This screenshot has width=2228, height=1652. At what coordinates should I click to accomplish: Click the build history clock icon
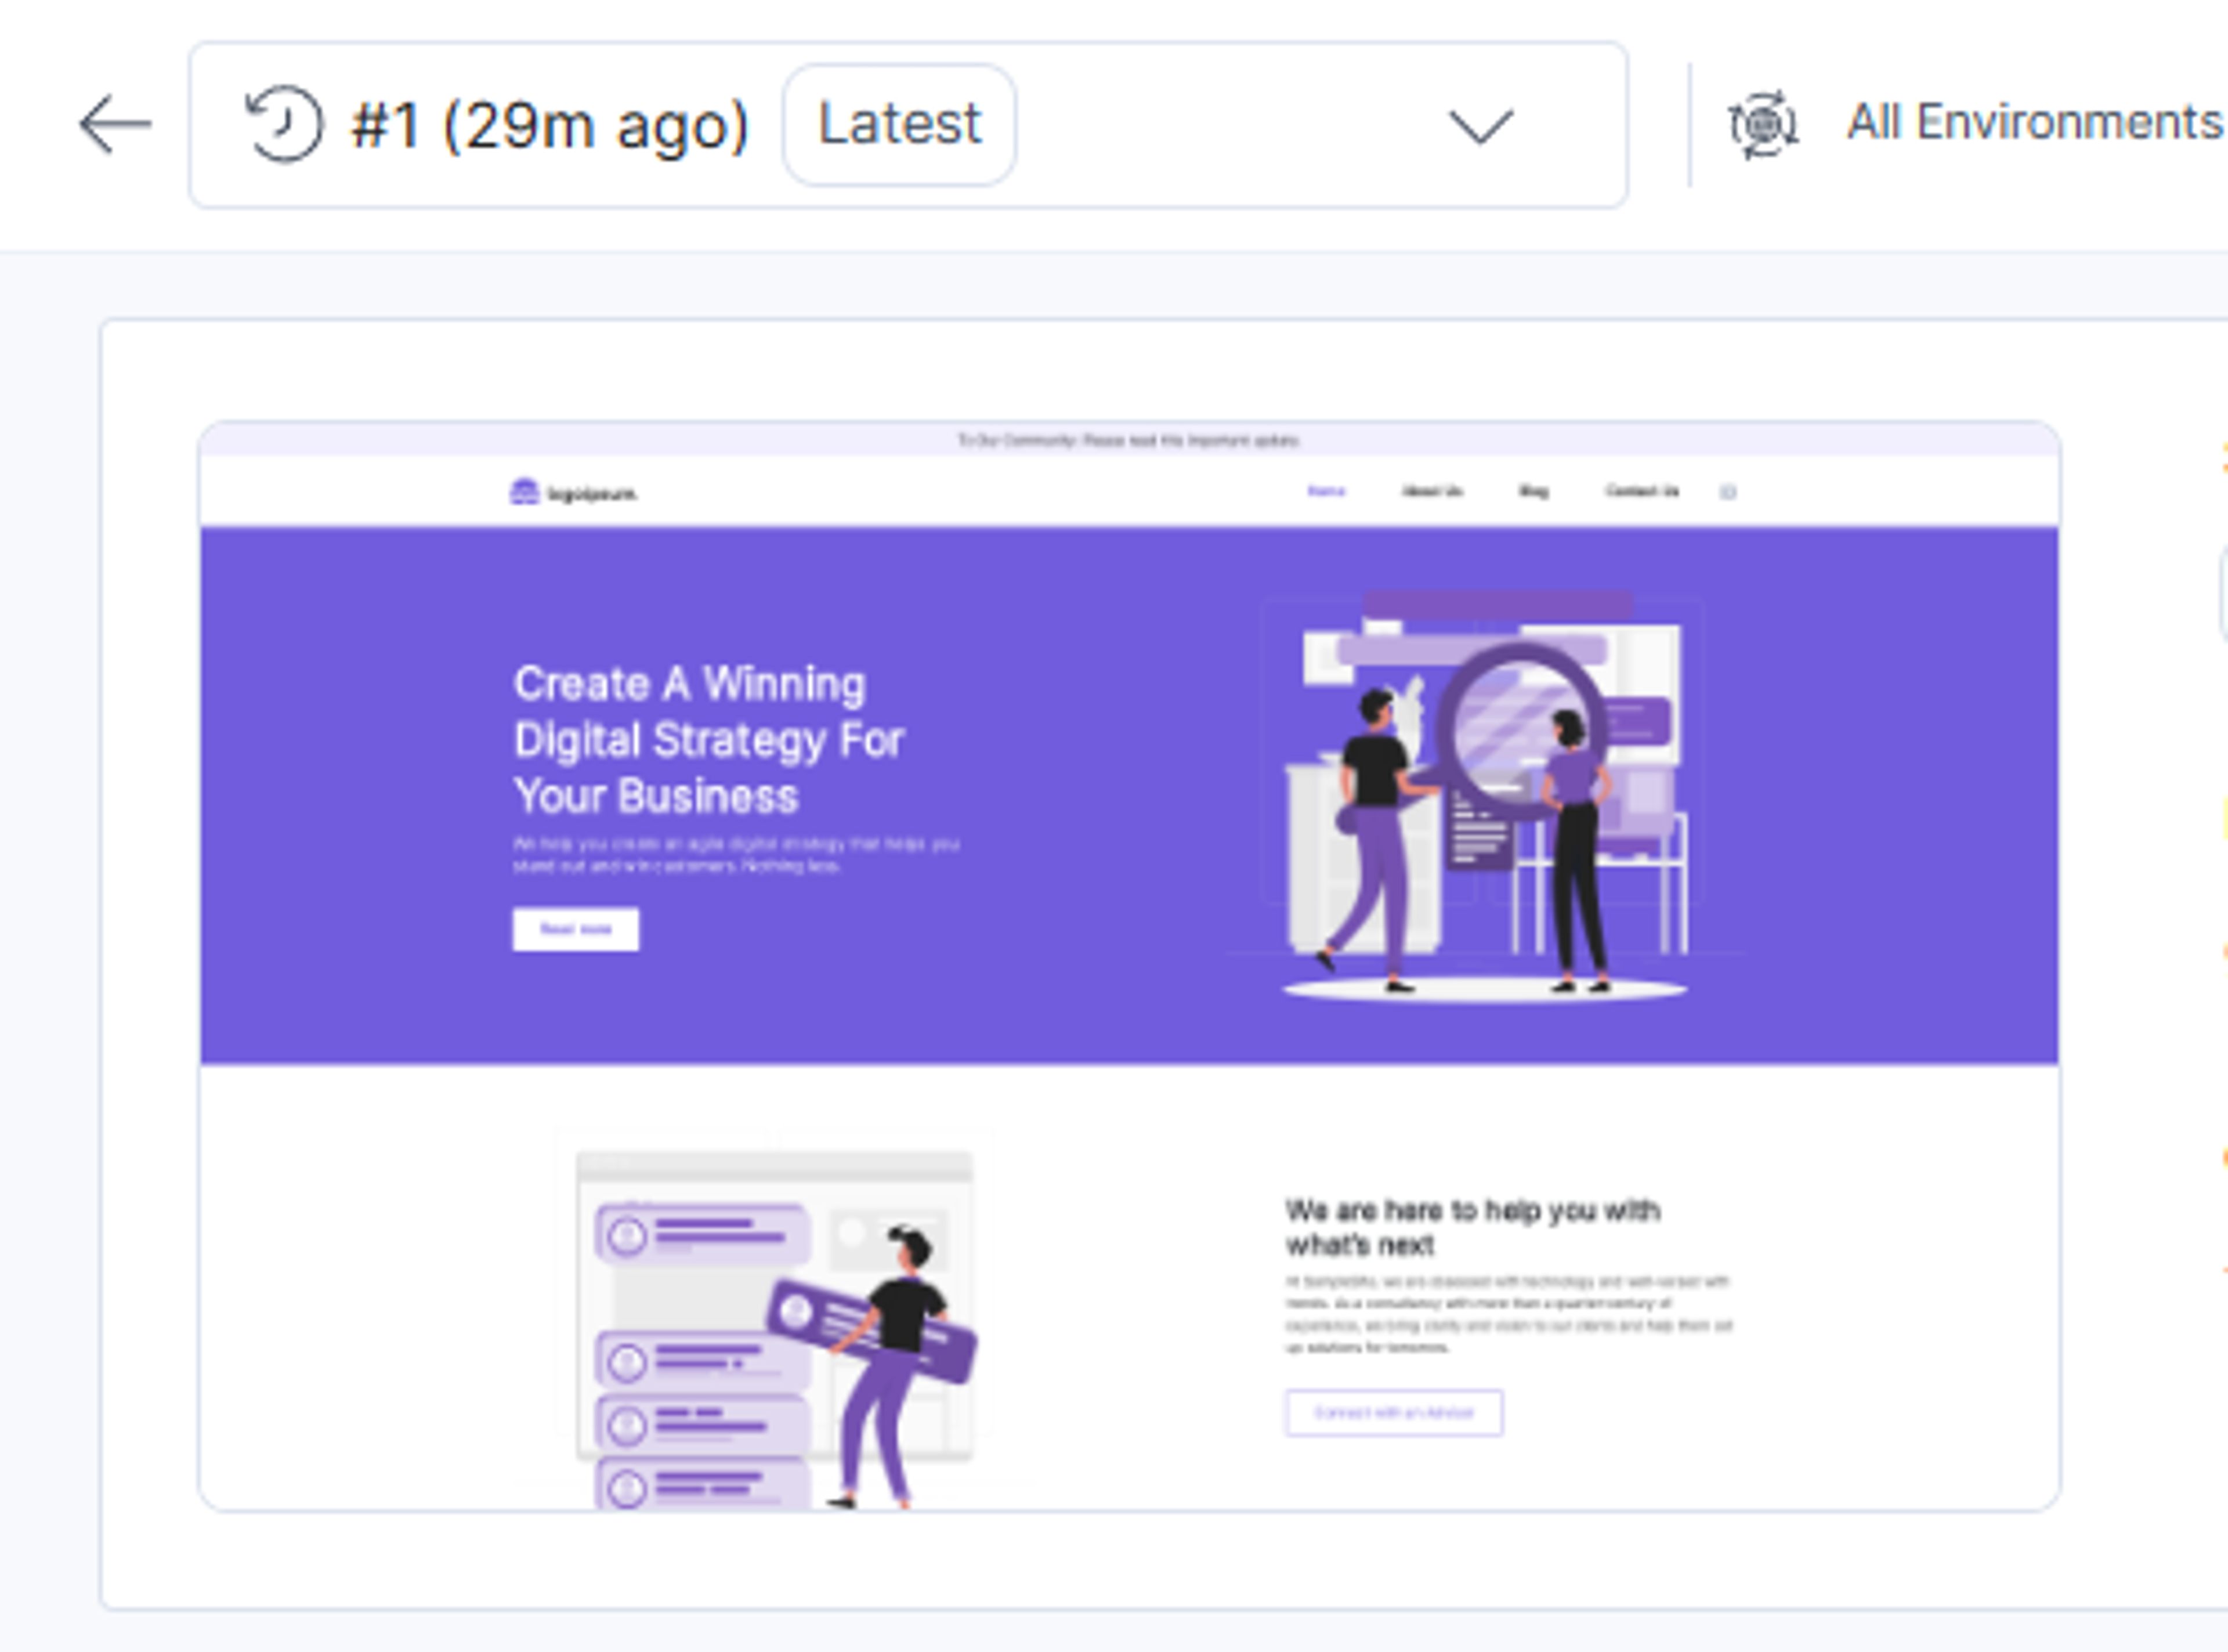(284, 125)
